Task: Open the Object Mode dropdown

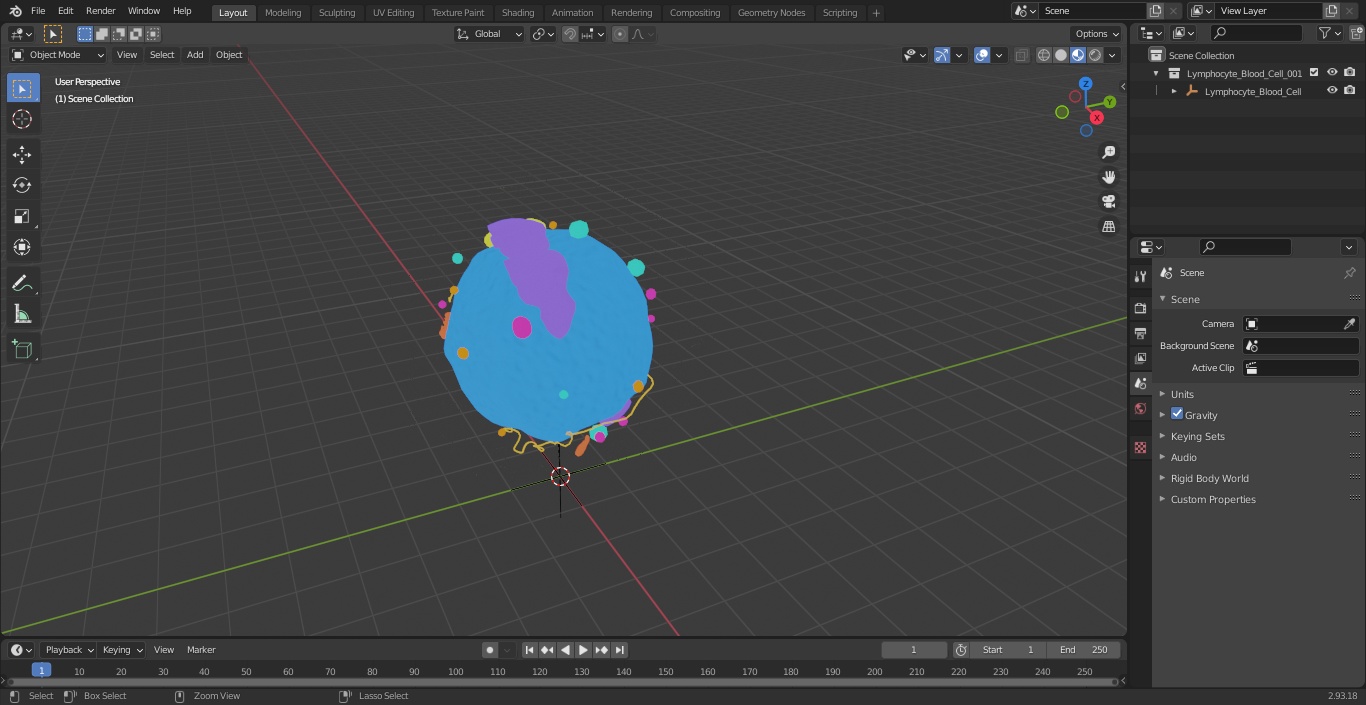Action: 58,55
